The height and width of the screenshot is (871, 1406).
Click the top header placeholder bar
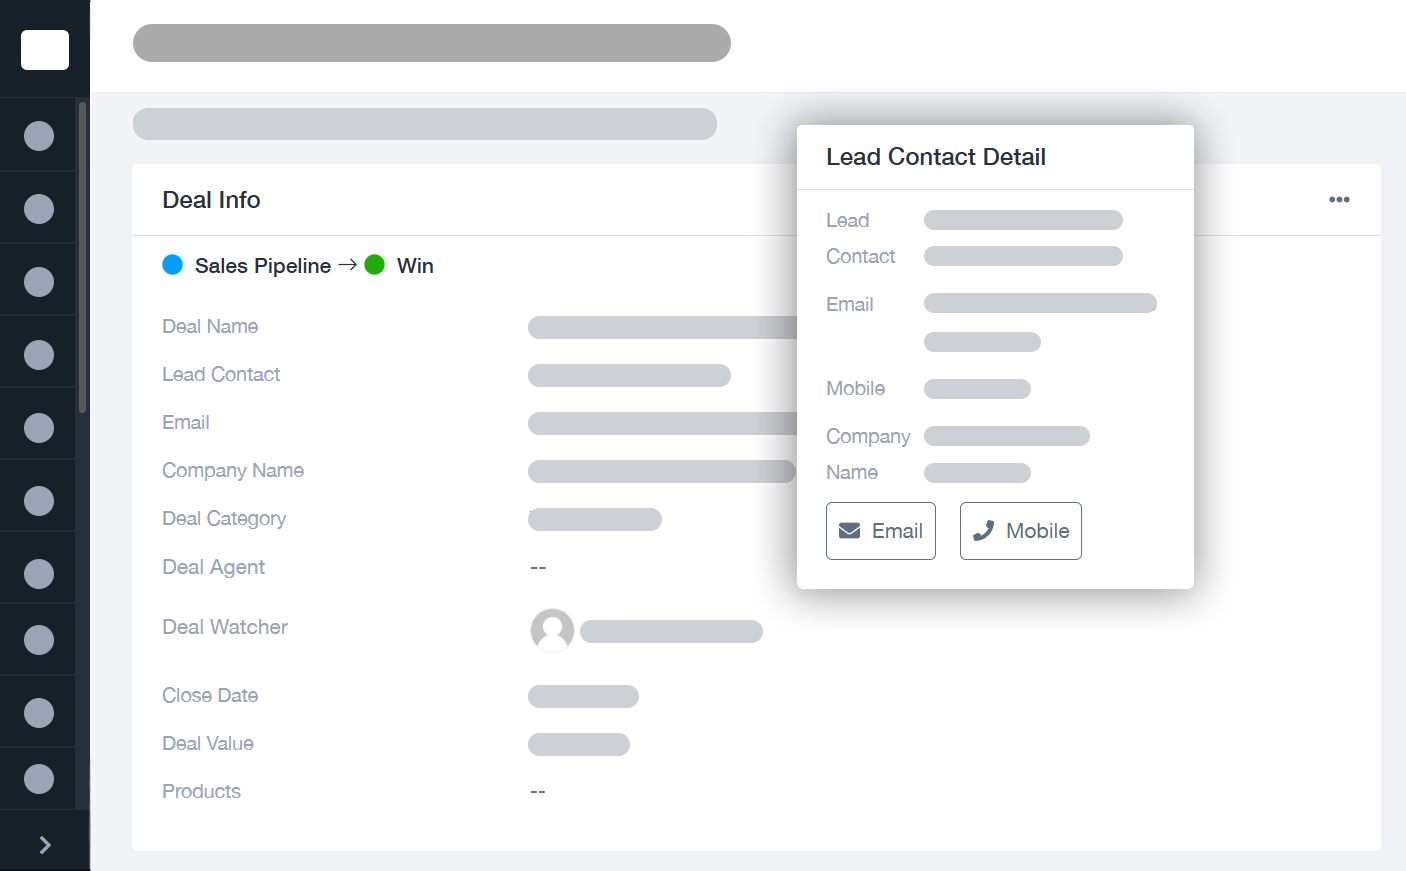tap(432, 43)
